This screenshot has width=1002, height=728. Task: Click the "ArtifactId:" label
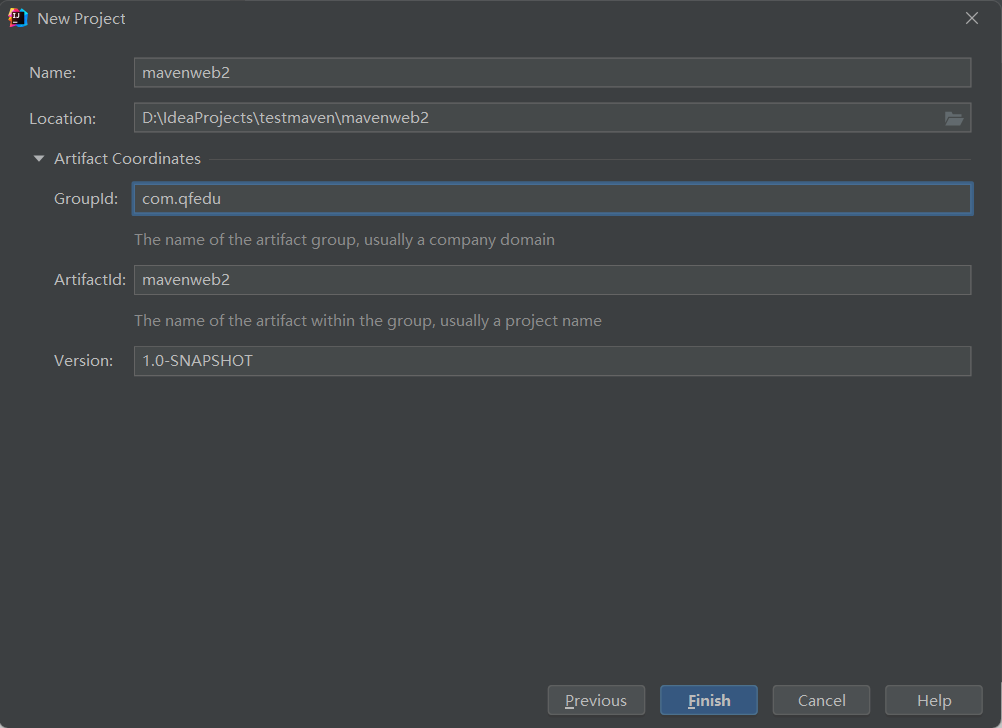[x=90, y=280]
